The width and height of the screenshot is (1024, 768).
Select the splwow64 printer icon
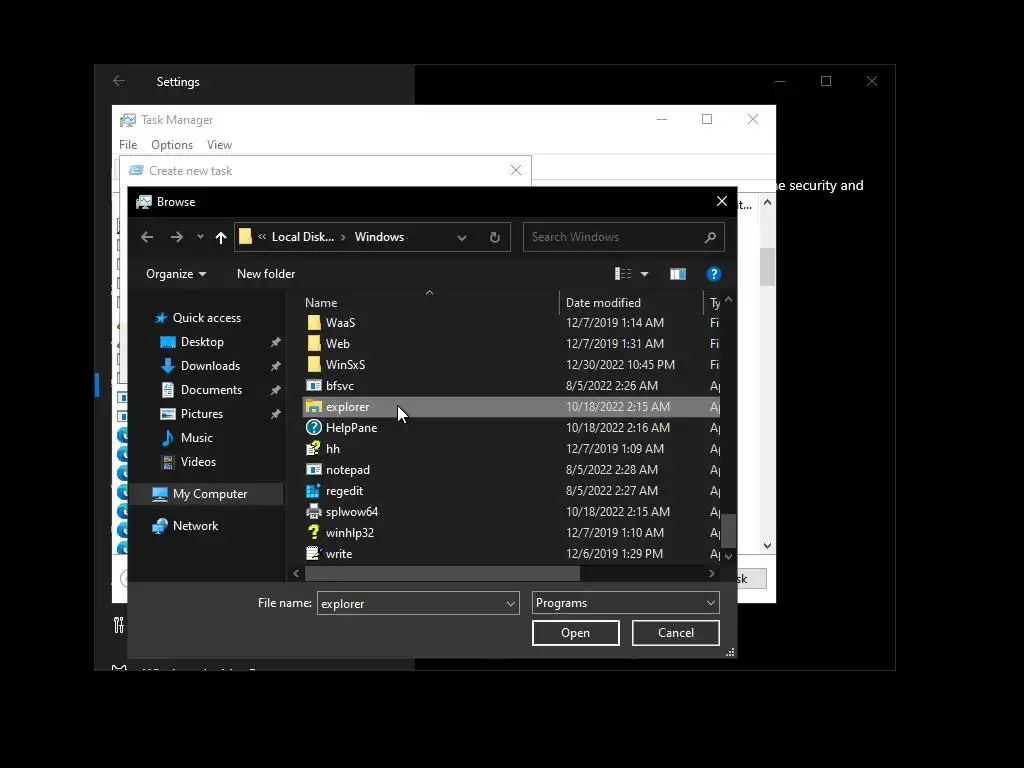click(x=313, y=511)
